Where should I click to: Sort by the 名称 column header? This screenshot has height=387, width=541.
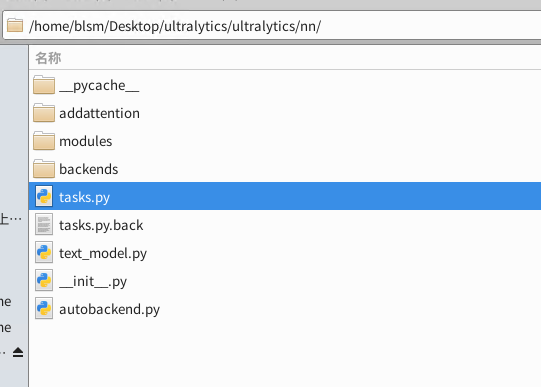click(48, 58)
